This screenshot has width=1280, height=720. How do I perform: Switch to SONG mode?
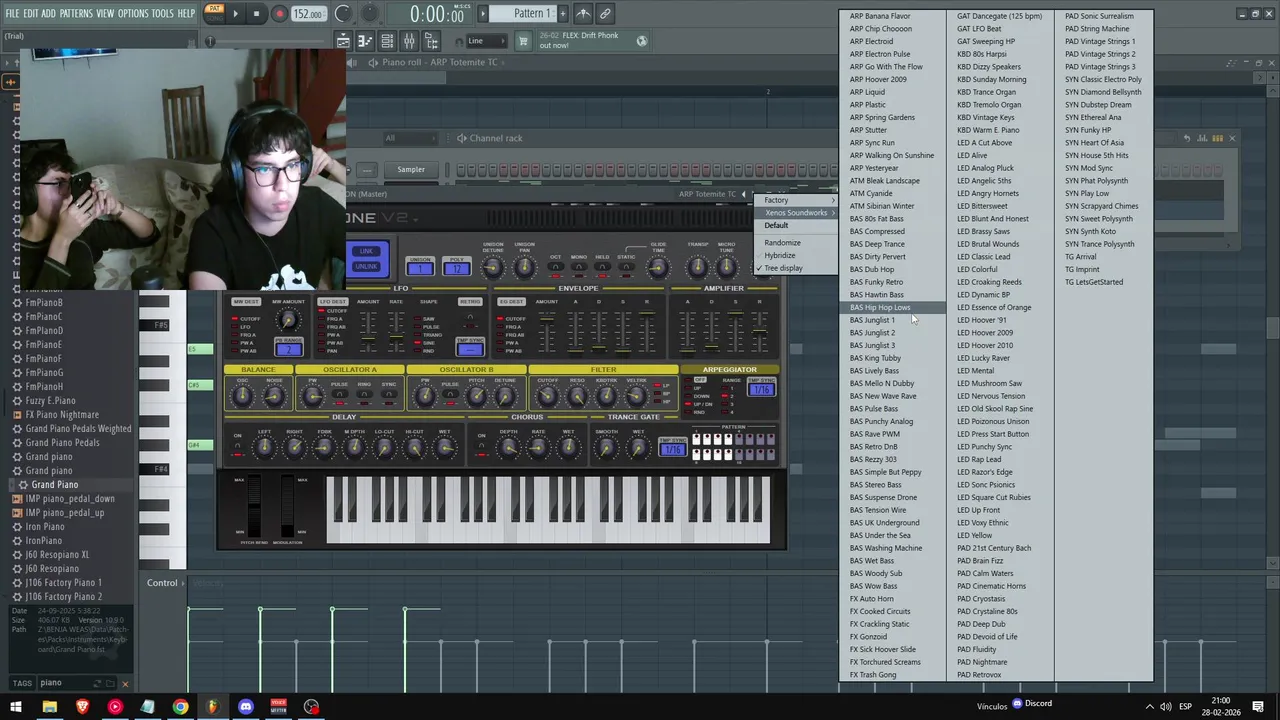coord(214,18)
